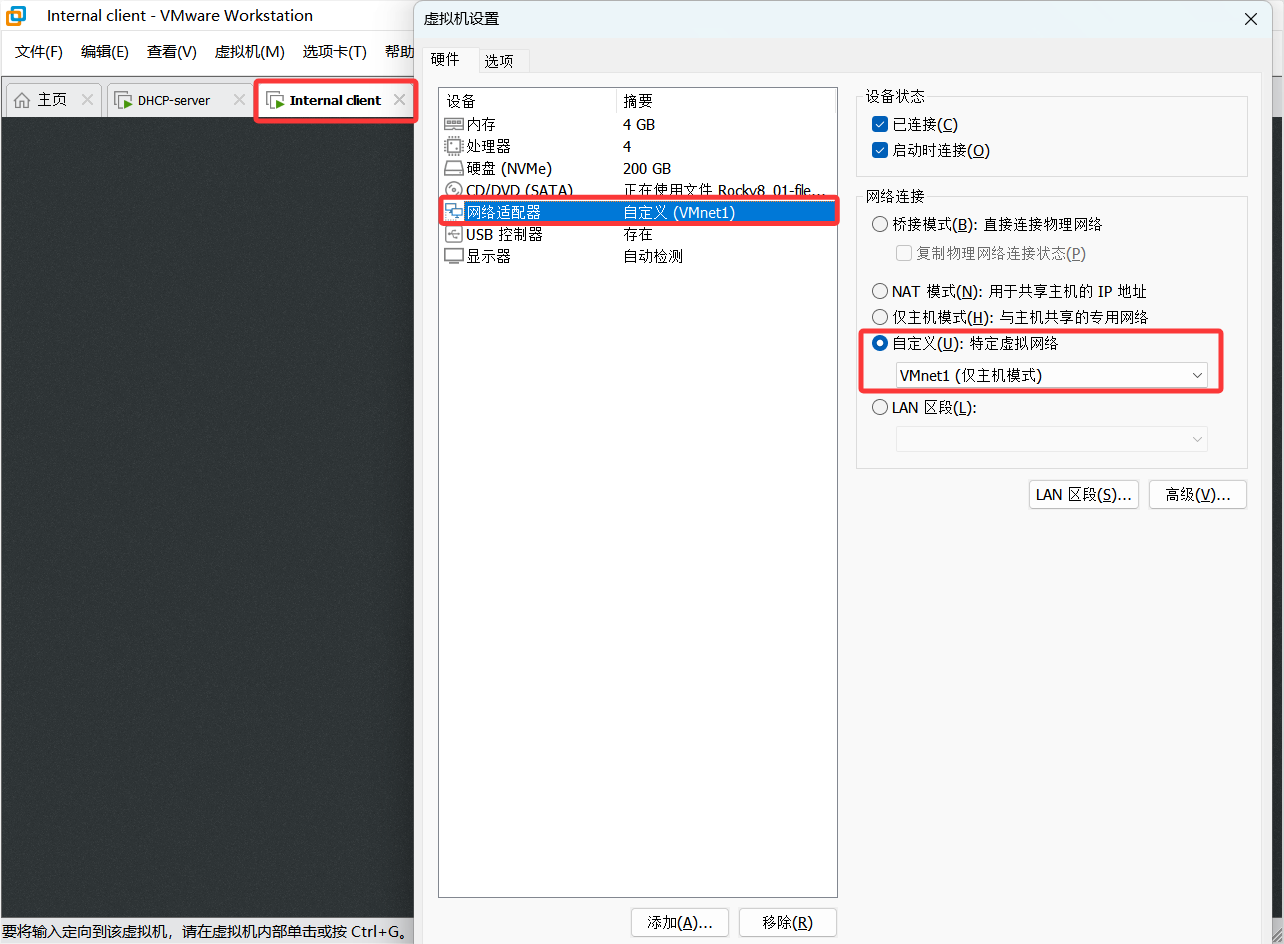Select the USB 控制器 row
This screenshot has width=1284, height=944.
(638, 234)
